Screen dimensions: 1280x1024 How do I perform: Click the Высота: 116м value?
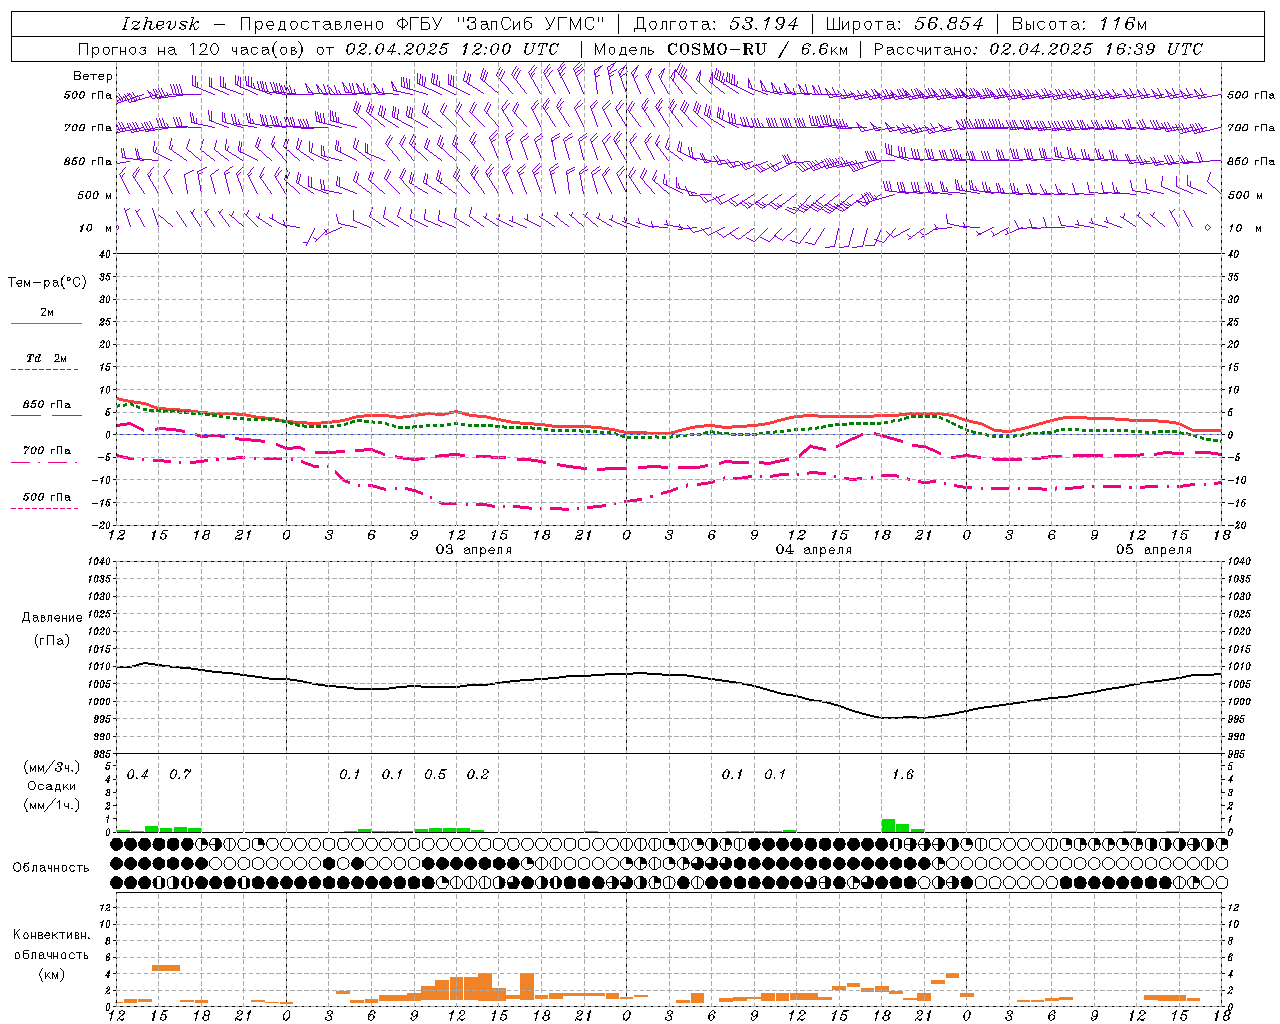point(1079,24)
